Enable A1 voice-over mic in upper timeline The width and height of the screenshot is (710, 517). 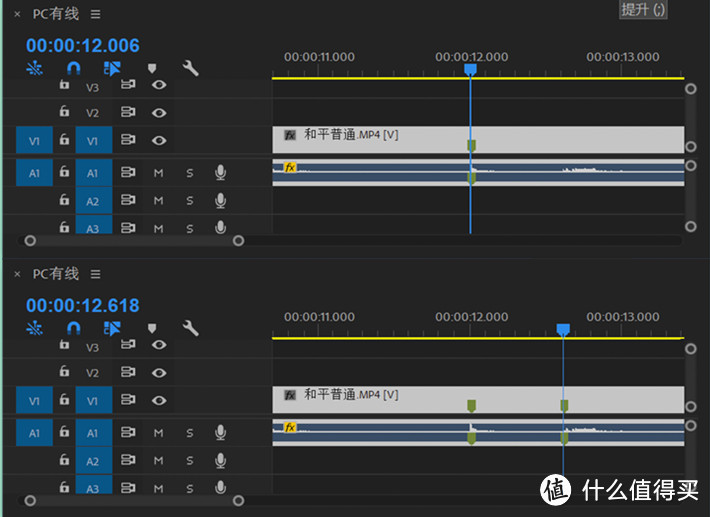pyautogui.click(x=221, y=172)
